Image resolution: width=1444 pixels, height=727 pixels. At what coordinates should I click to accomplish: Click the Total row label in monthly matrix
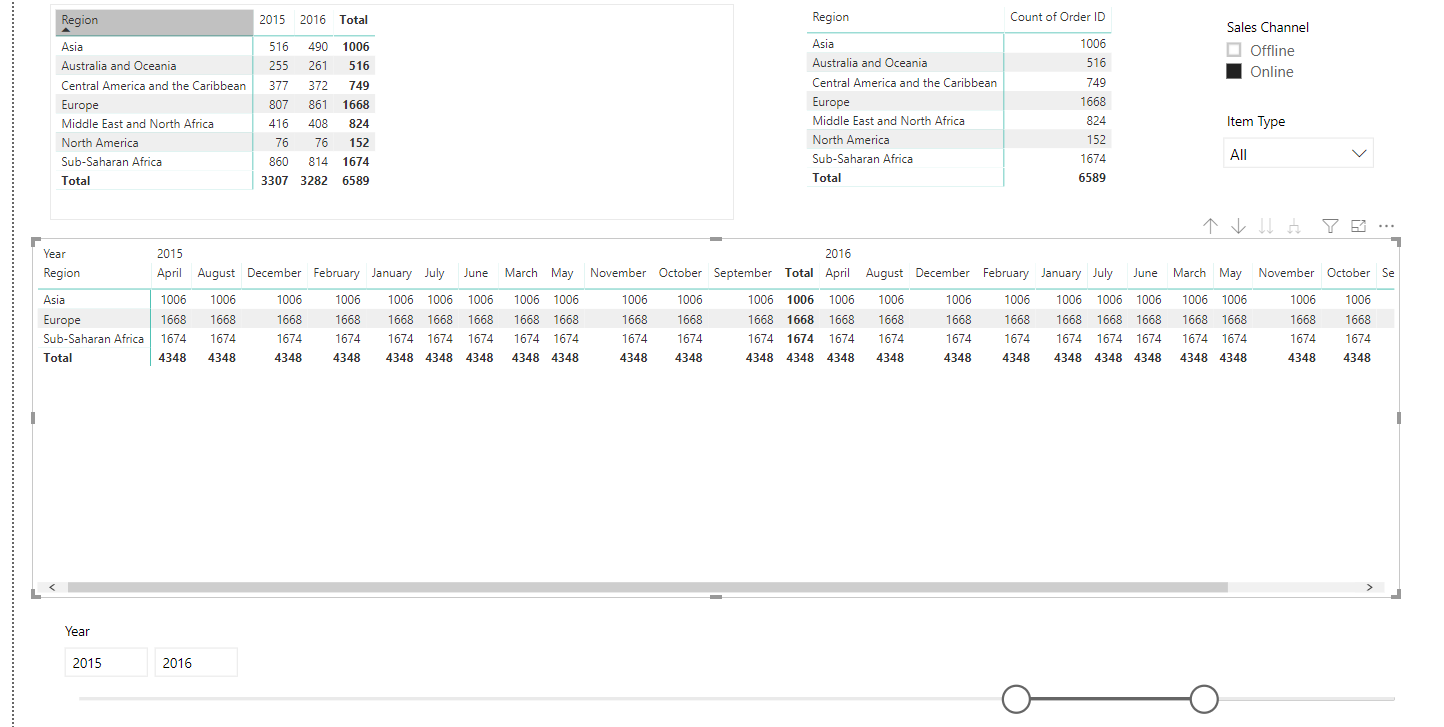(x=58, y=358)
